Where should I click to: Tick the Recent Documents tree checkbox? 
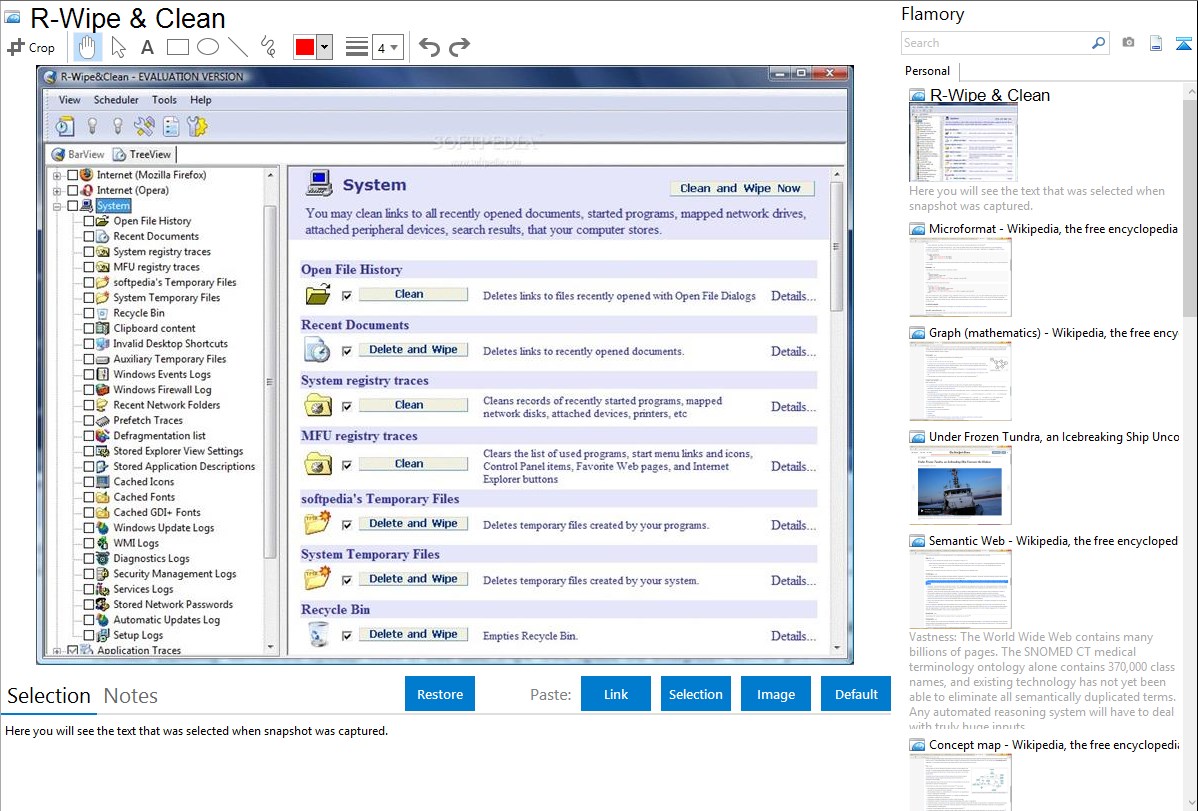pos(89,236)
